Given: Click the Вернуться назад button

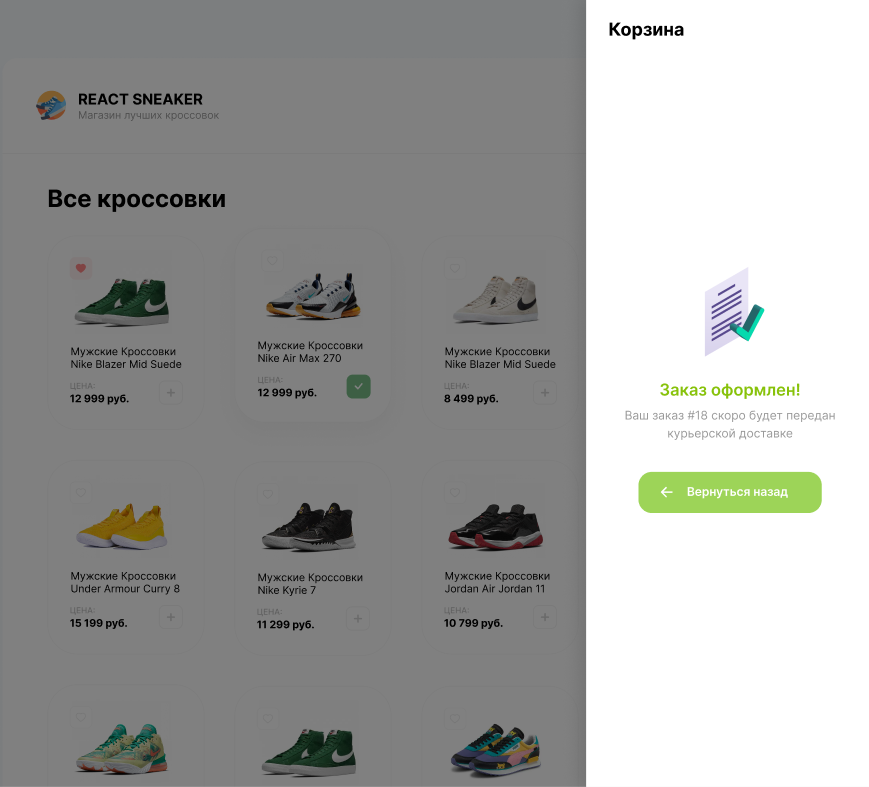Looking at the screenshot, I should [x=730, y=492].
